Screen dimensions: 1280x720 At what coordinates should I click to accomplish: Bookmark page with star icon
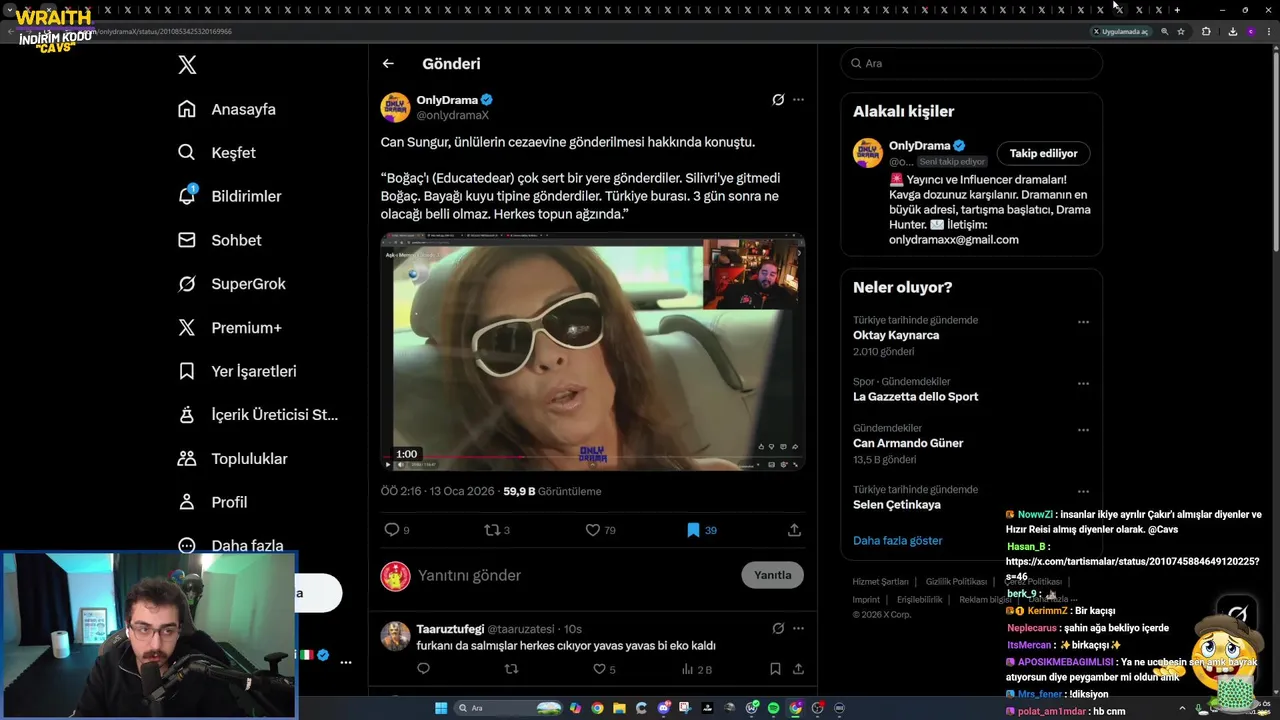click(x=1181, y=31)
